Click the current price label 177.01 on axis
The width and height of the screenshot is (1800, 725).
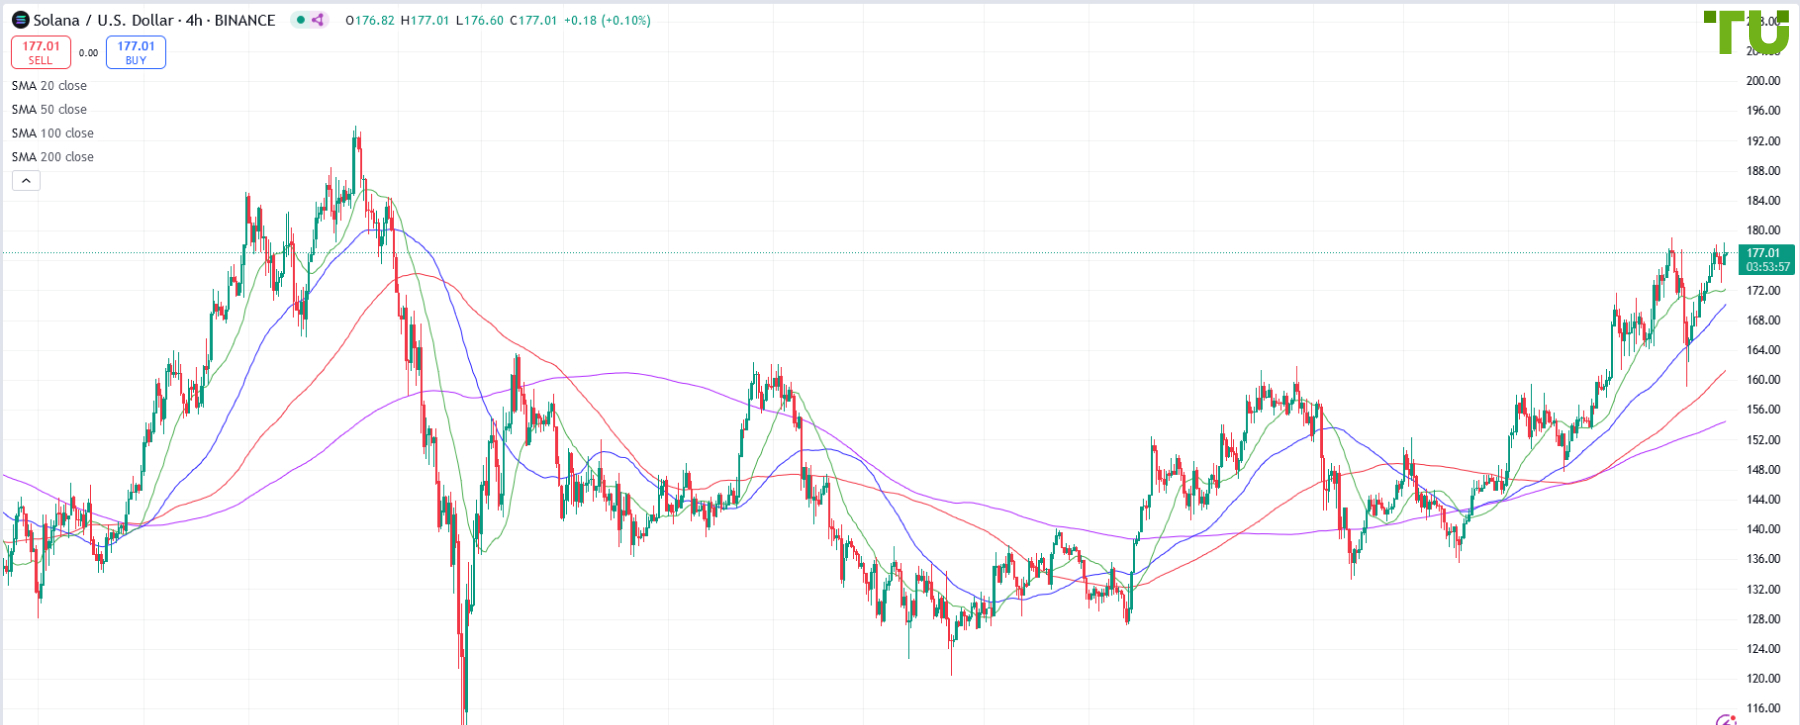click(x=1764, y=253)
